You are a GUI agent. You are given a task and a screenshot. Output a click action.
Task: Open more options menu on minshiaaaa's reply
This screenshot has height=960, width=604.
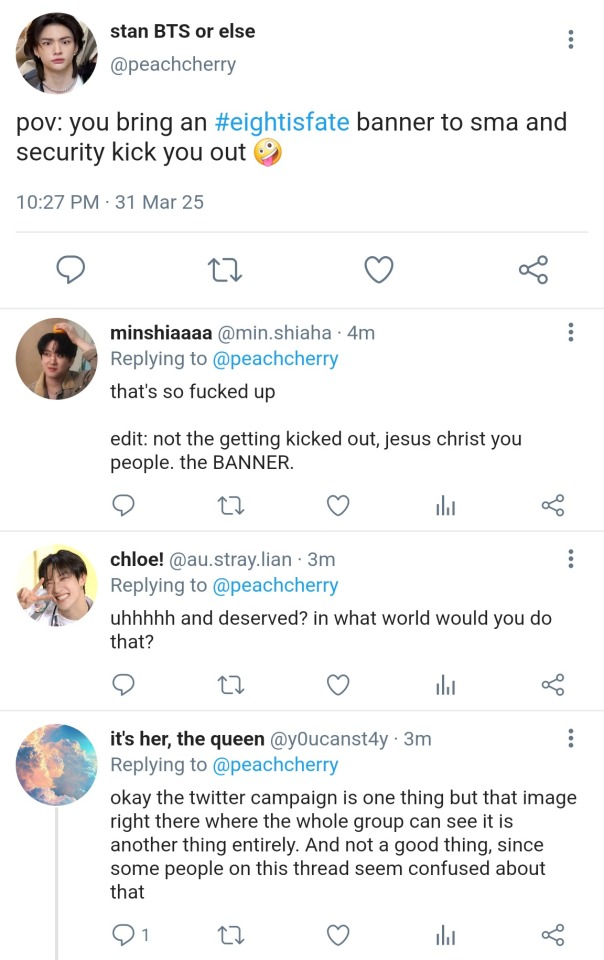click(570, 333)
